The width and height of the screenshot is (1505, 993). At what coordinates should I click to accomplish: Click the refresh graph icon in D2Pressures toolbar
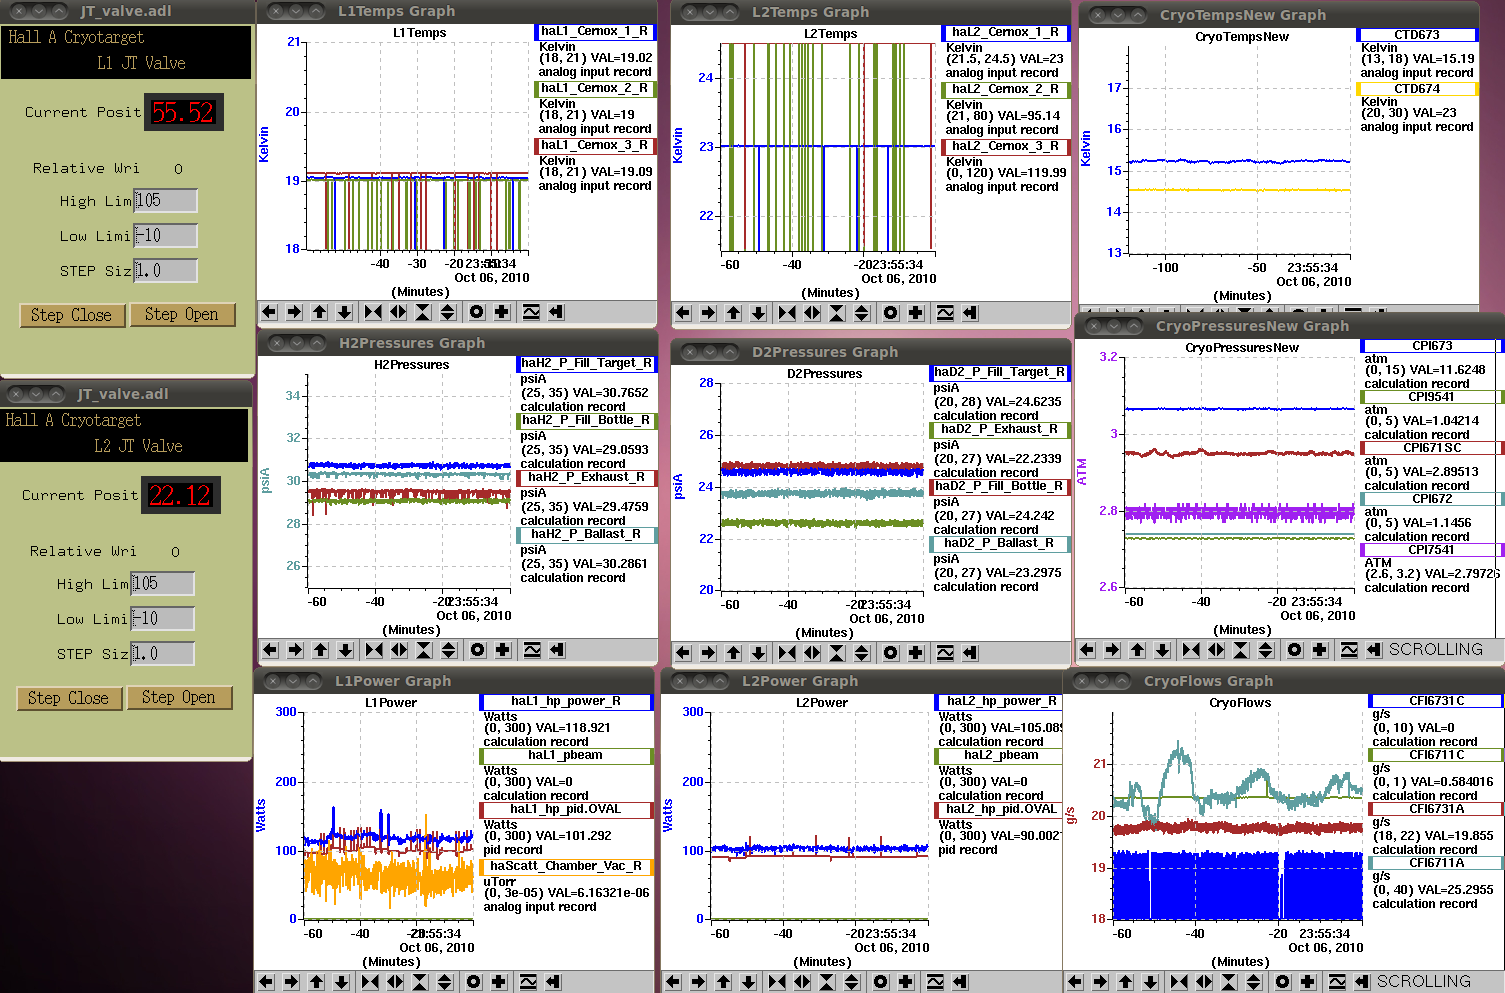coord(945,653)
